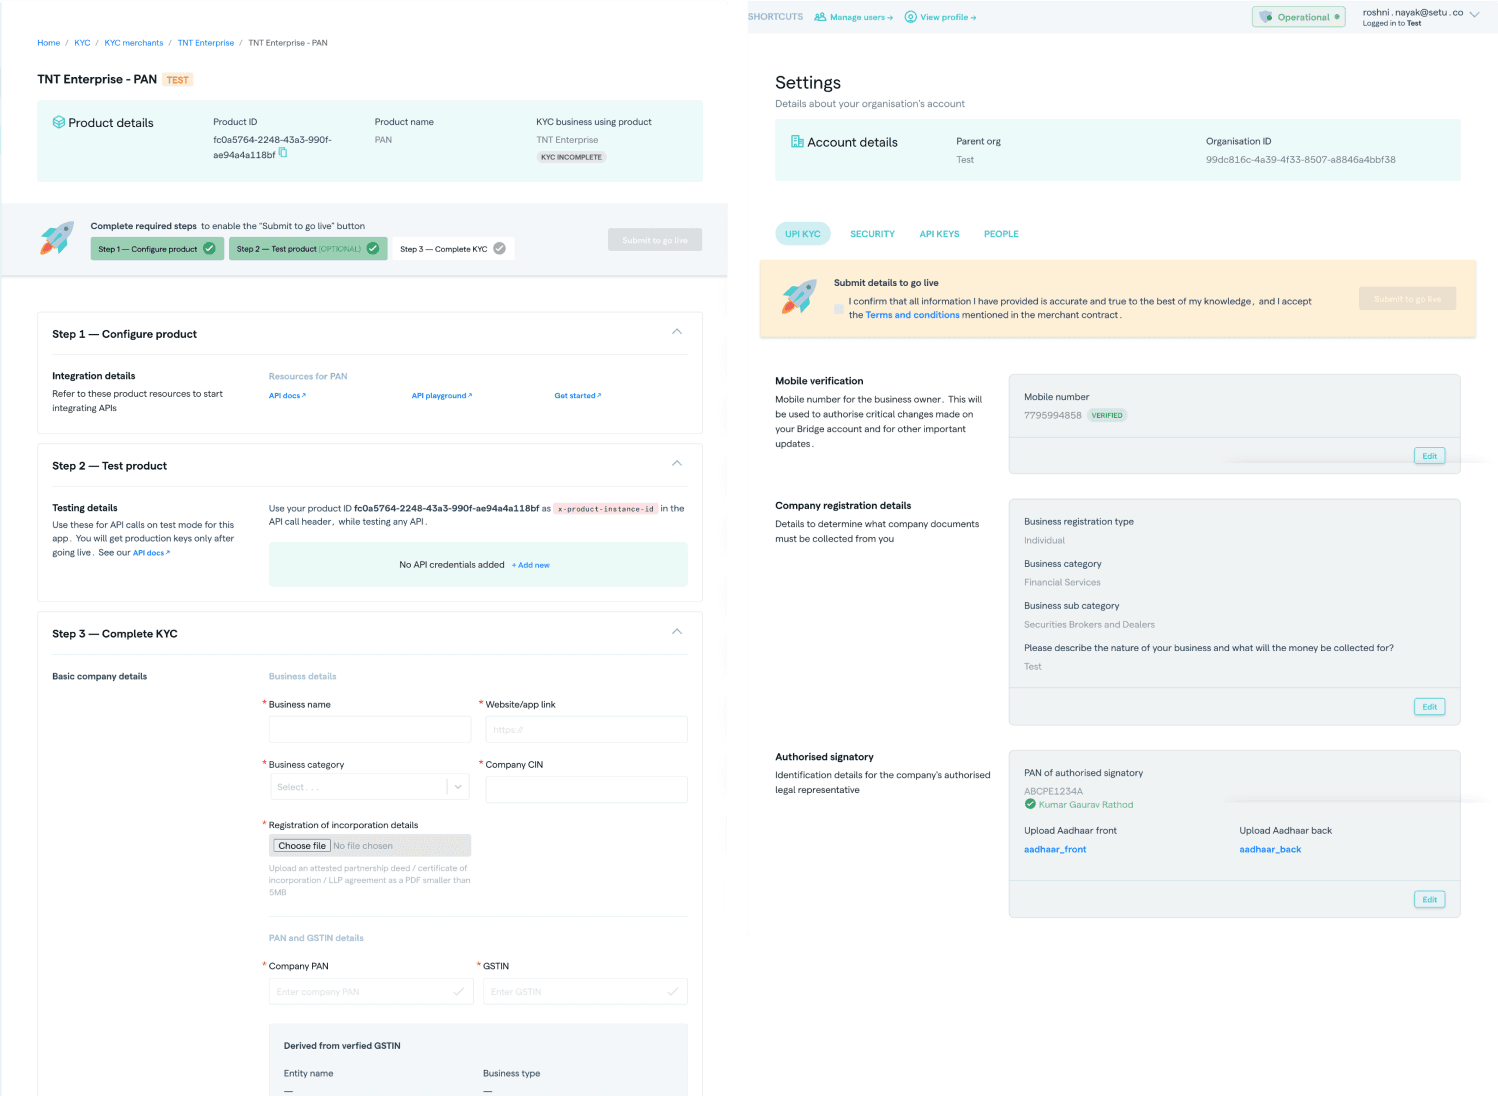Click the GSTIN verify checkmark

[x=673, y=991]
